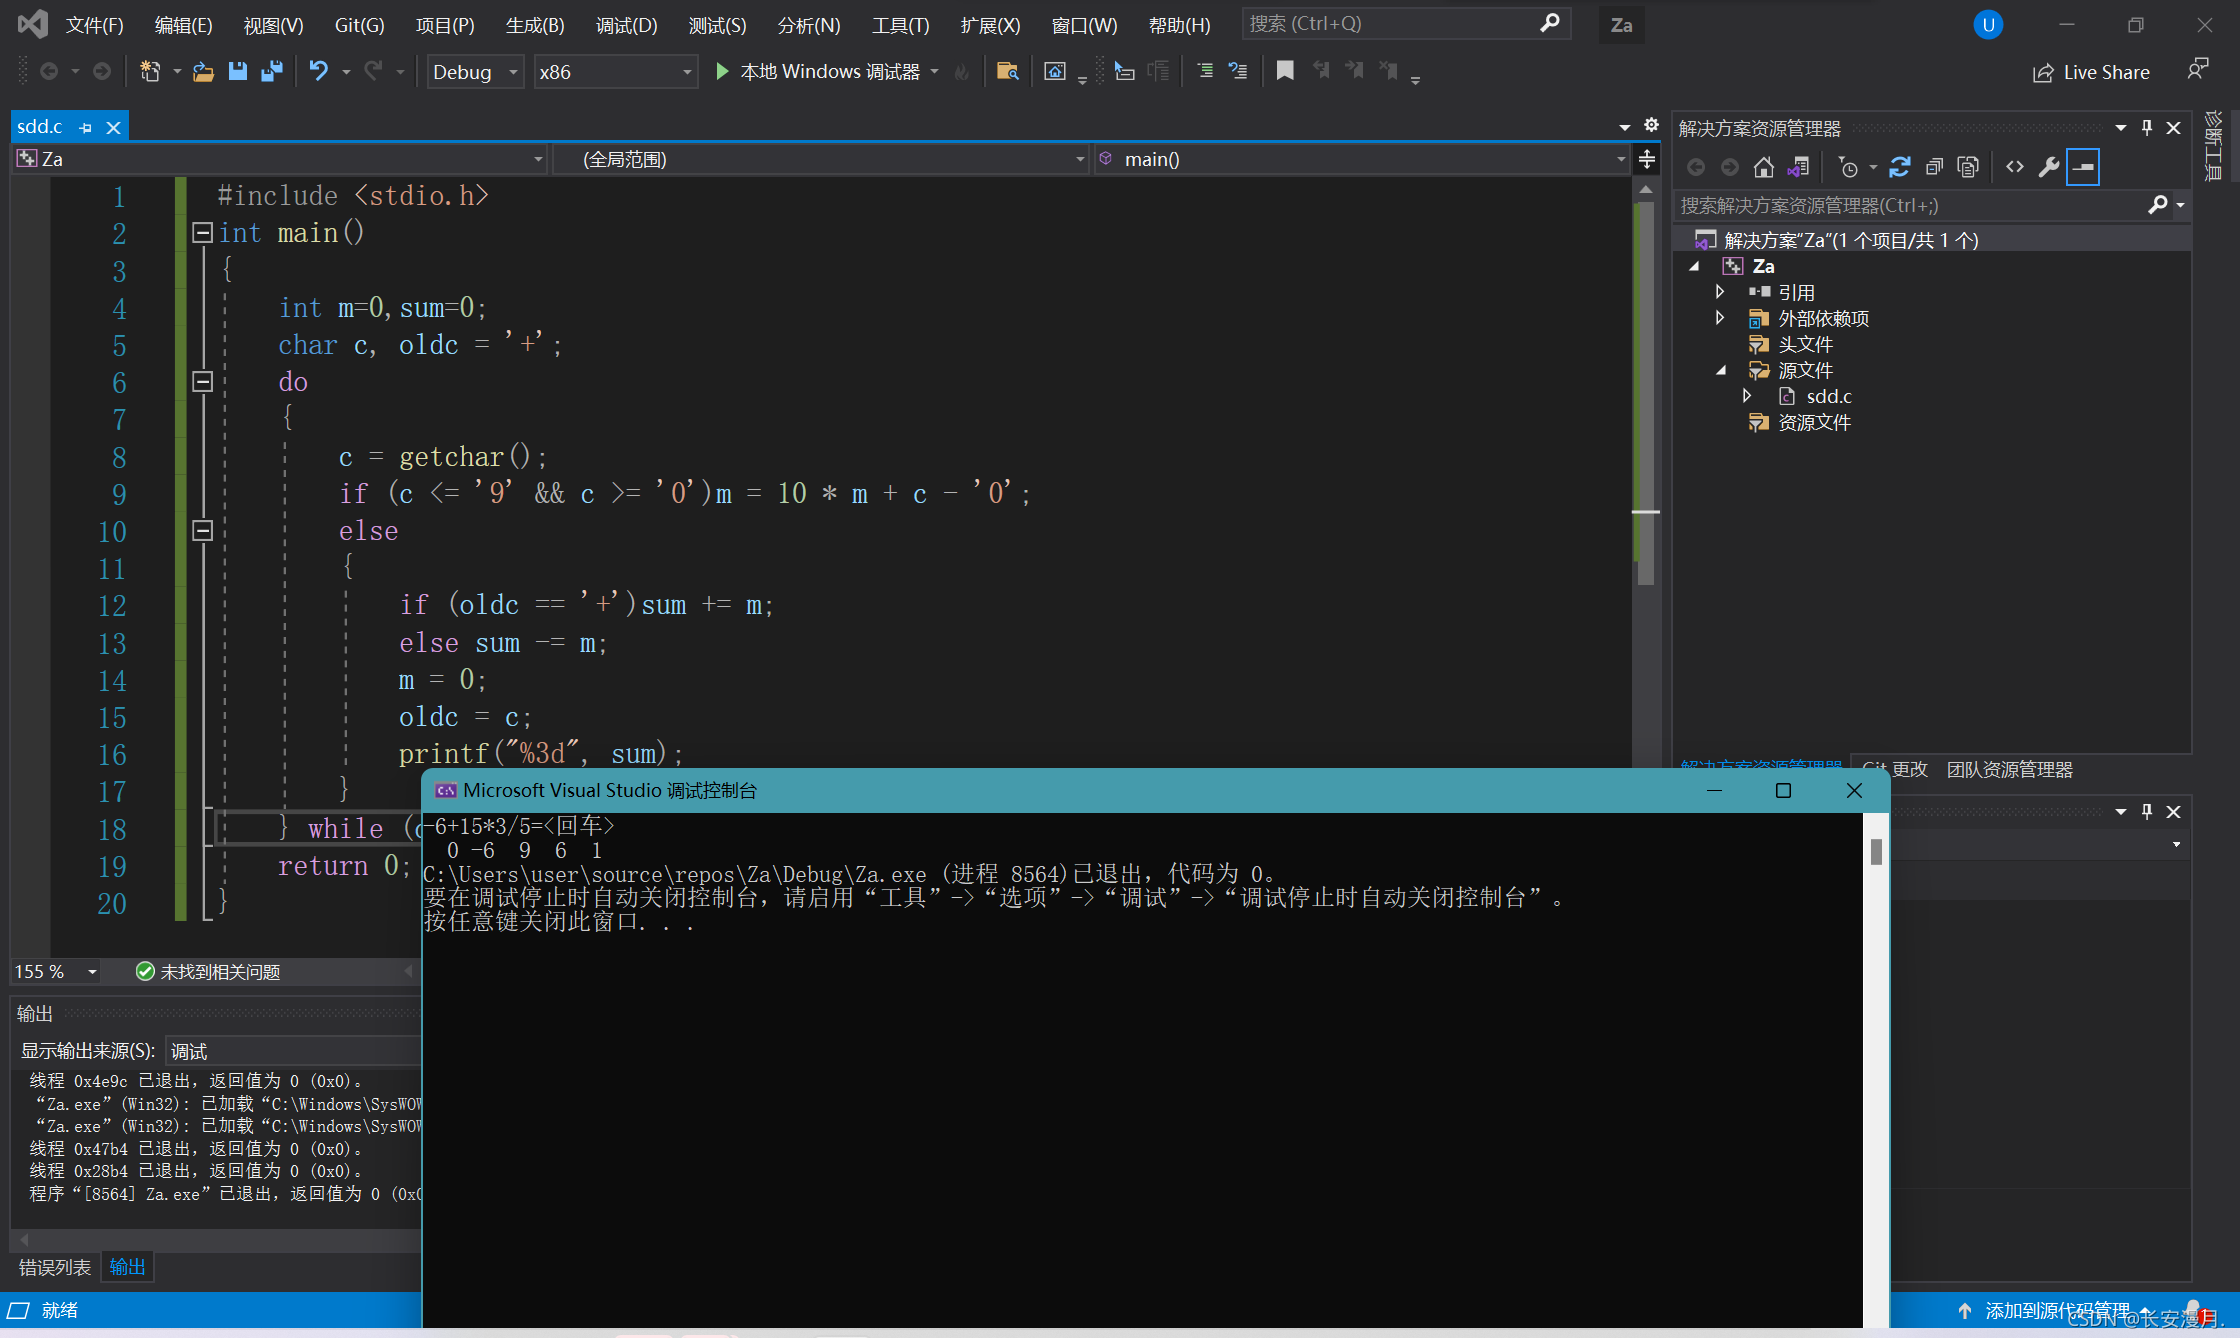Viewport: 2240px width, 1338px height.
Task: Open the Debug configuration dropdown
Action: (x=475, y=72)
